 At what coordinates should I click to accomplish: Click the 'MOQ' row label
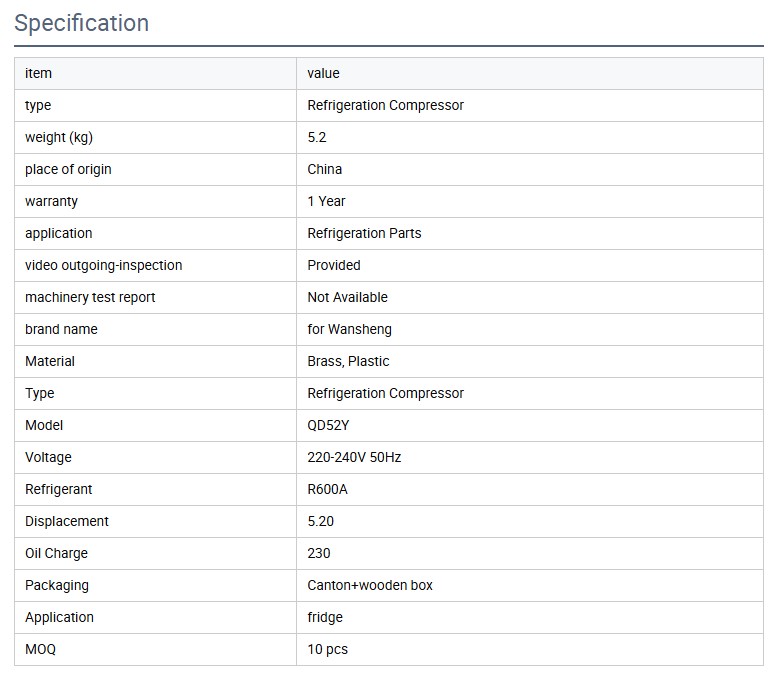tap(40, 649)
